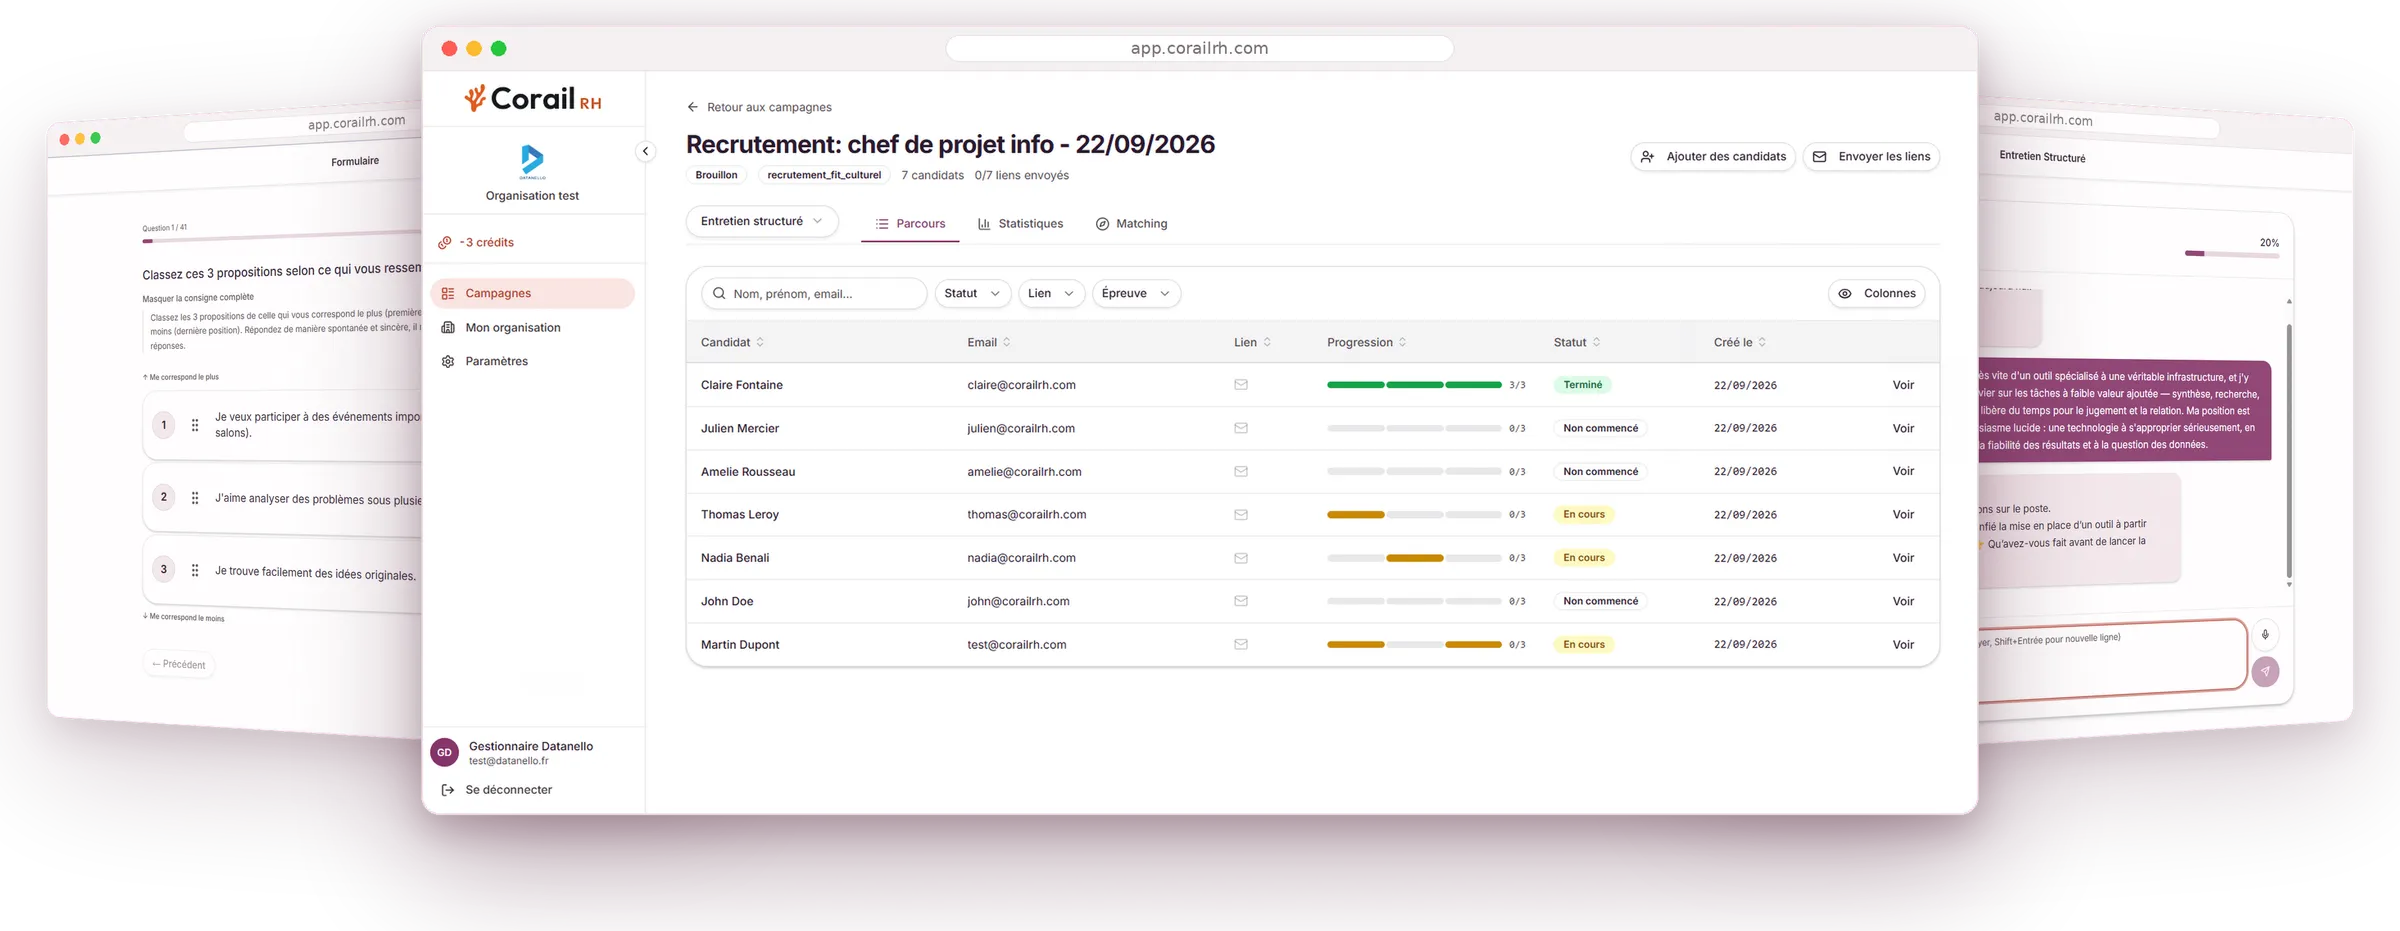
Task: Click the Corail RH logo
Action: tap(532, 98)
